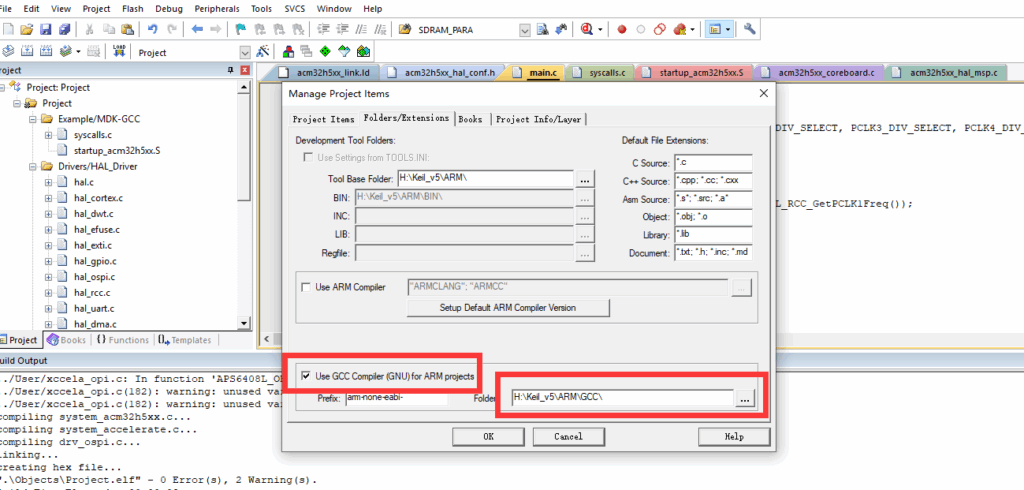Insert breakpoint with solid red dot
This screenshot has height=490, width=1024.
click(622, 29)
